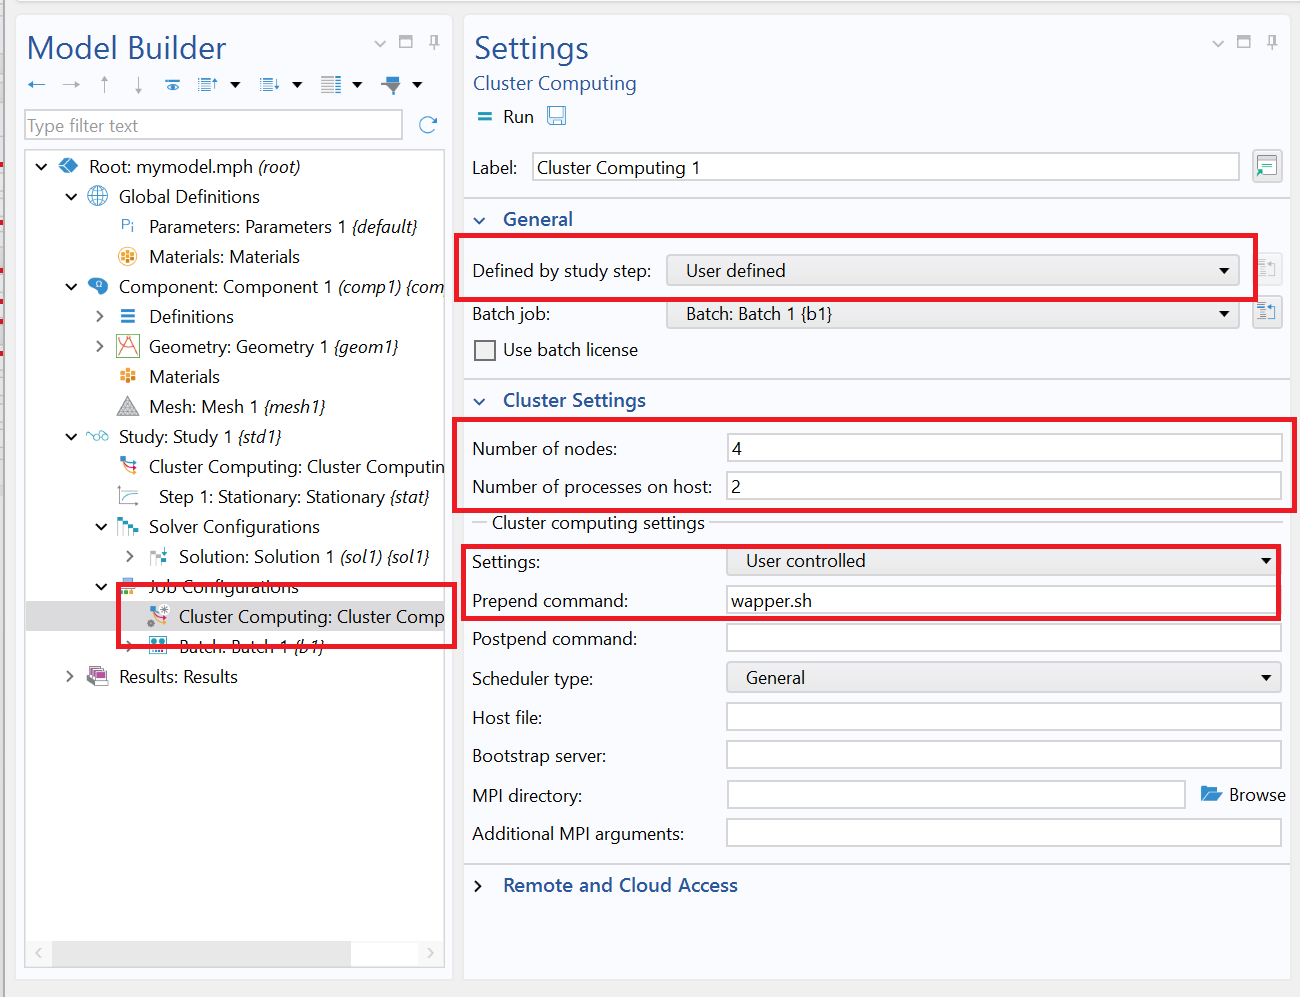
Task: Expand the Remote and Cloud Access section
Action: coord(478,885)
